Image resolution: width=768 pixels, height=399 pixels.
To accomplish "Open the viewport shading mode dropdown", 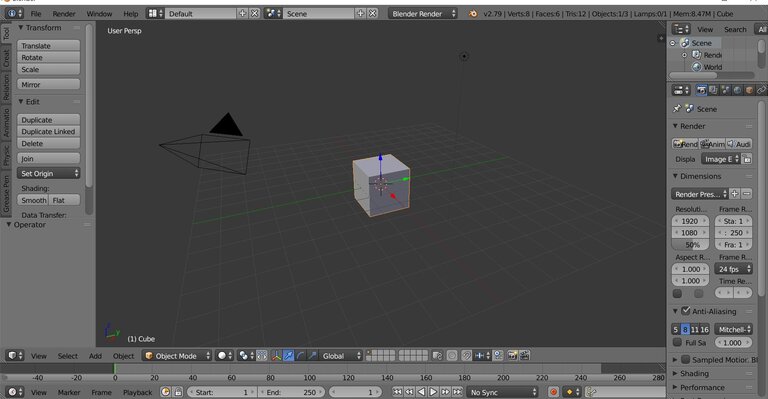I will point(225,356).
